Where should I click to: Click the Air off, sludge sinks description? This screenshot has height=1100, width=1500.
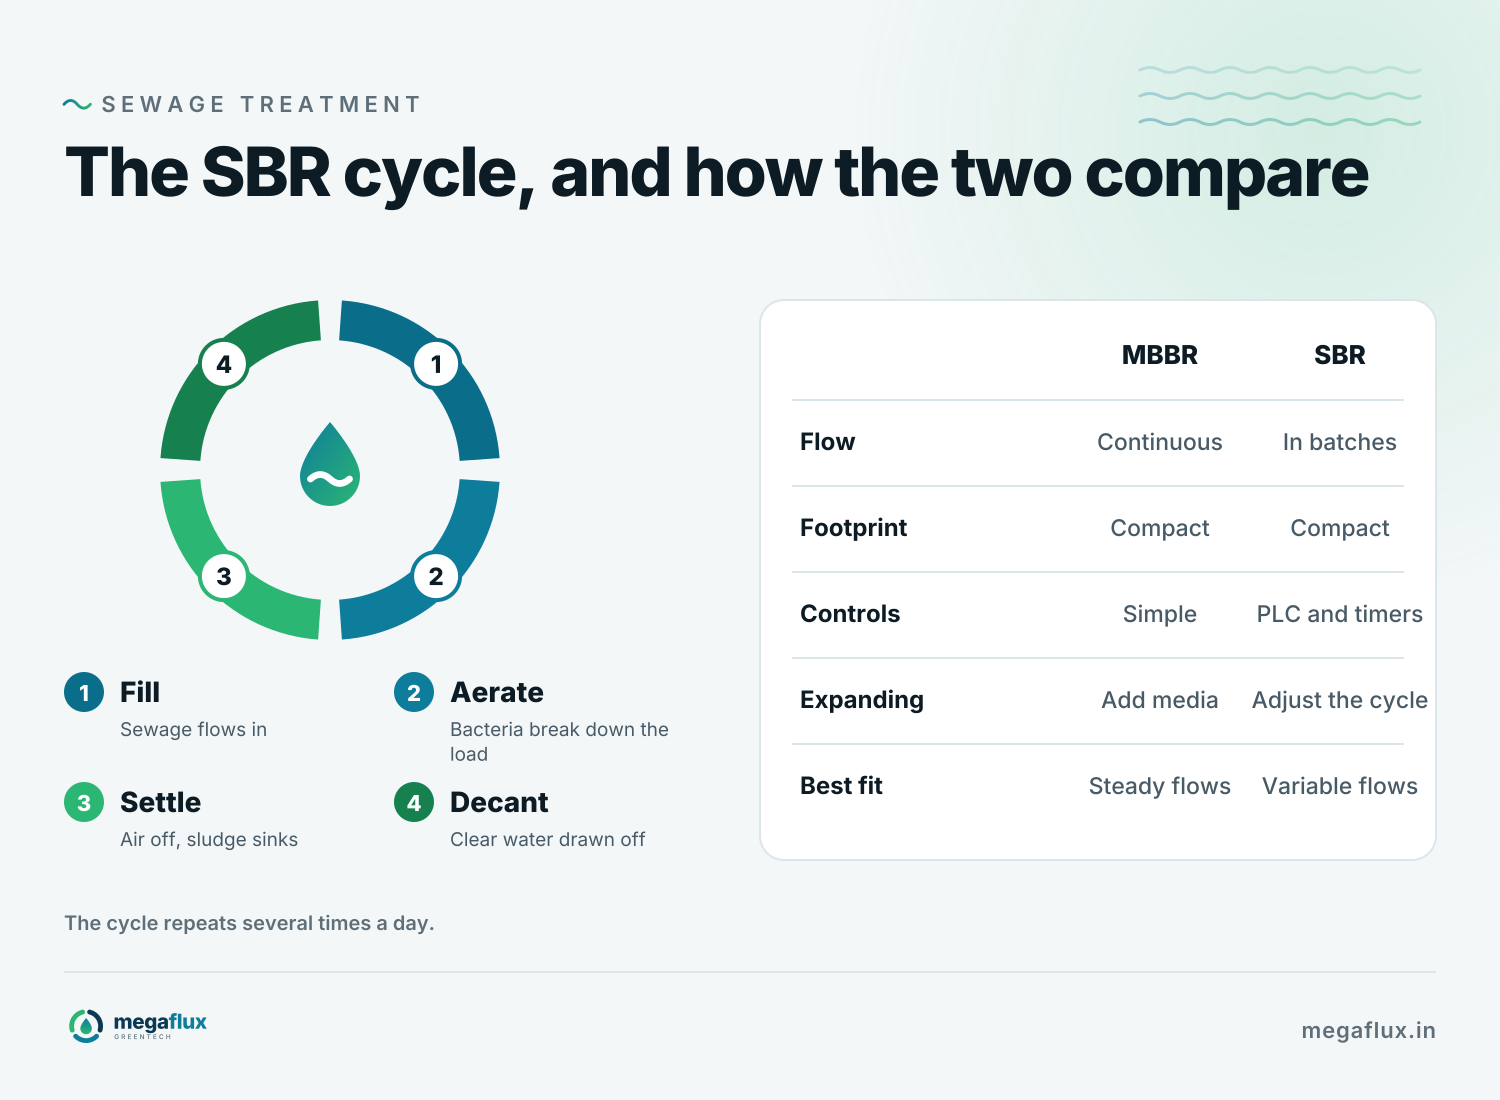tap(209, 839)
